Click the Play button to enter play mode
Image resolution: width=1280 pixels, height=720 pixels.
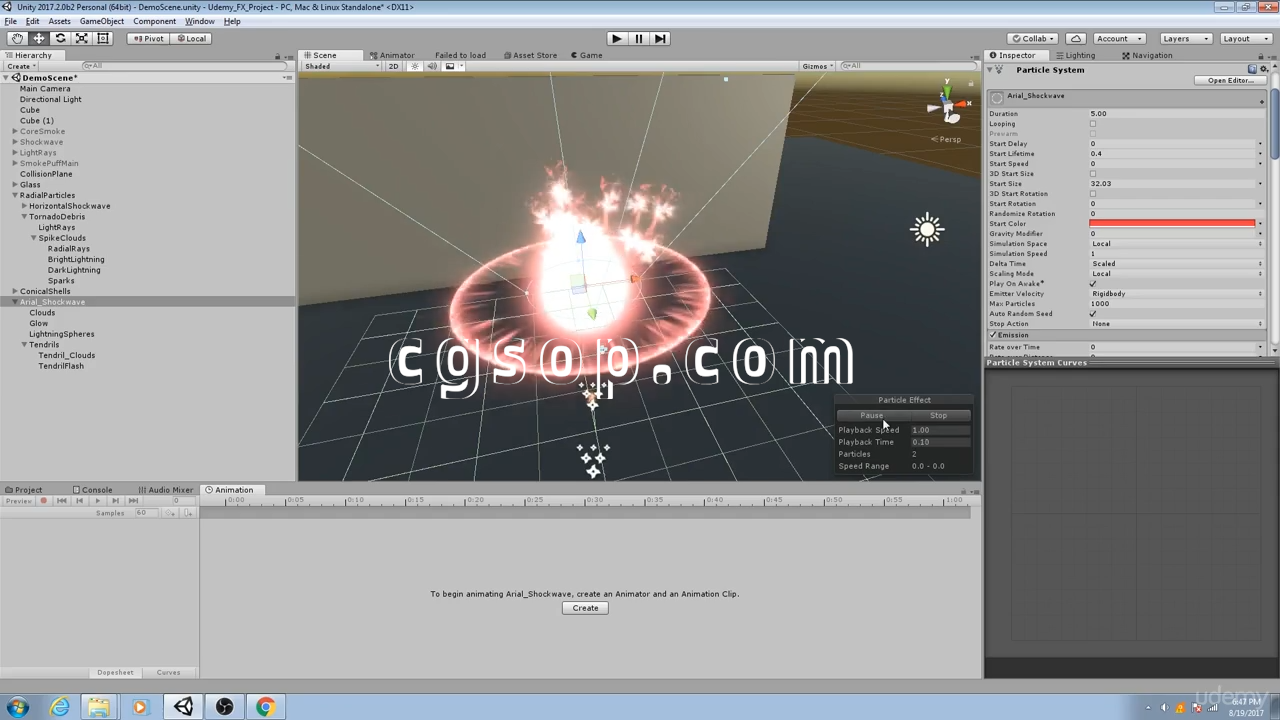click(616, 38)
